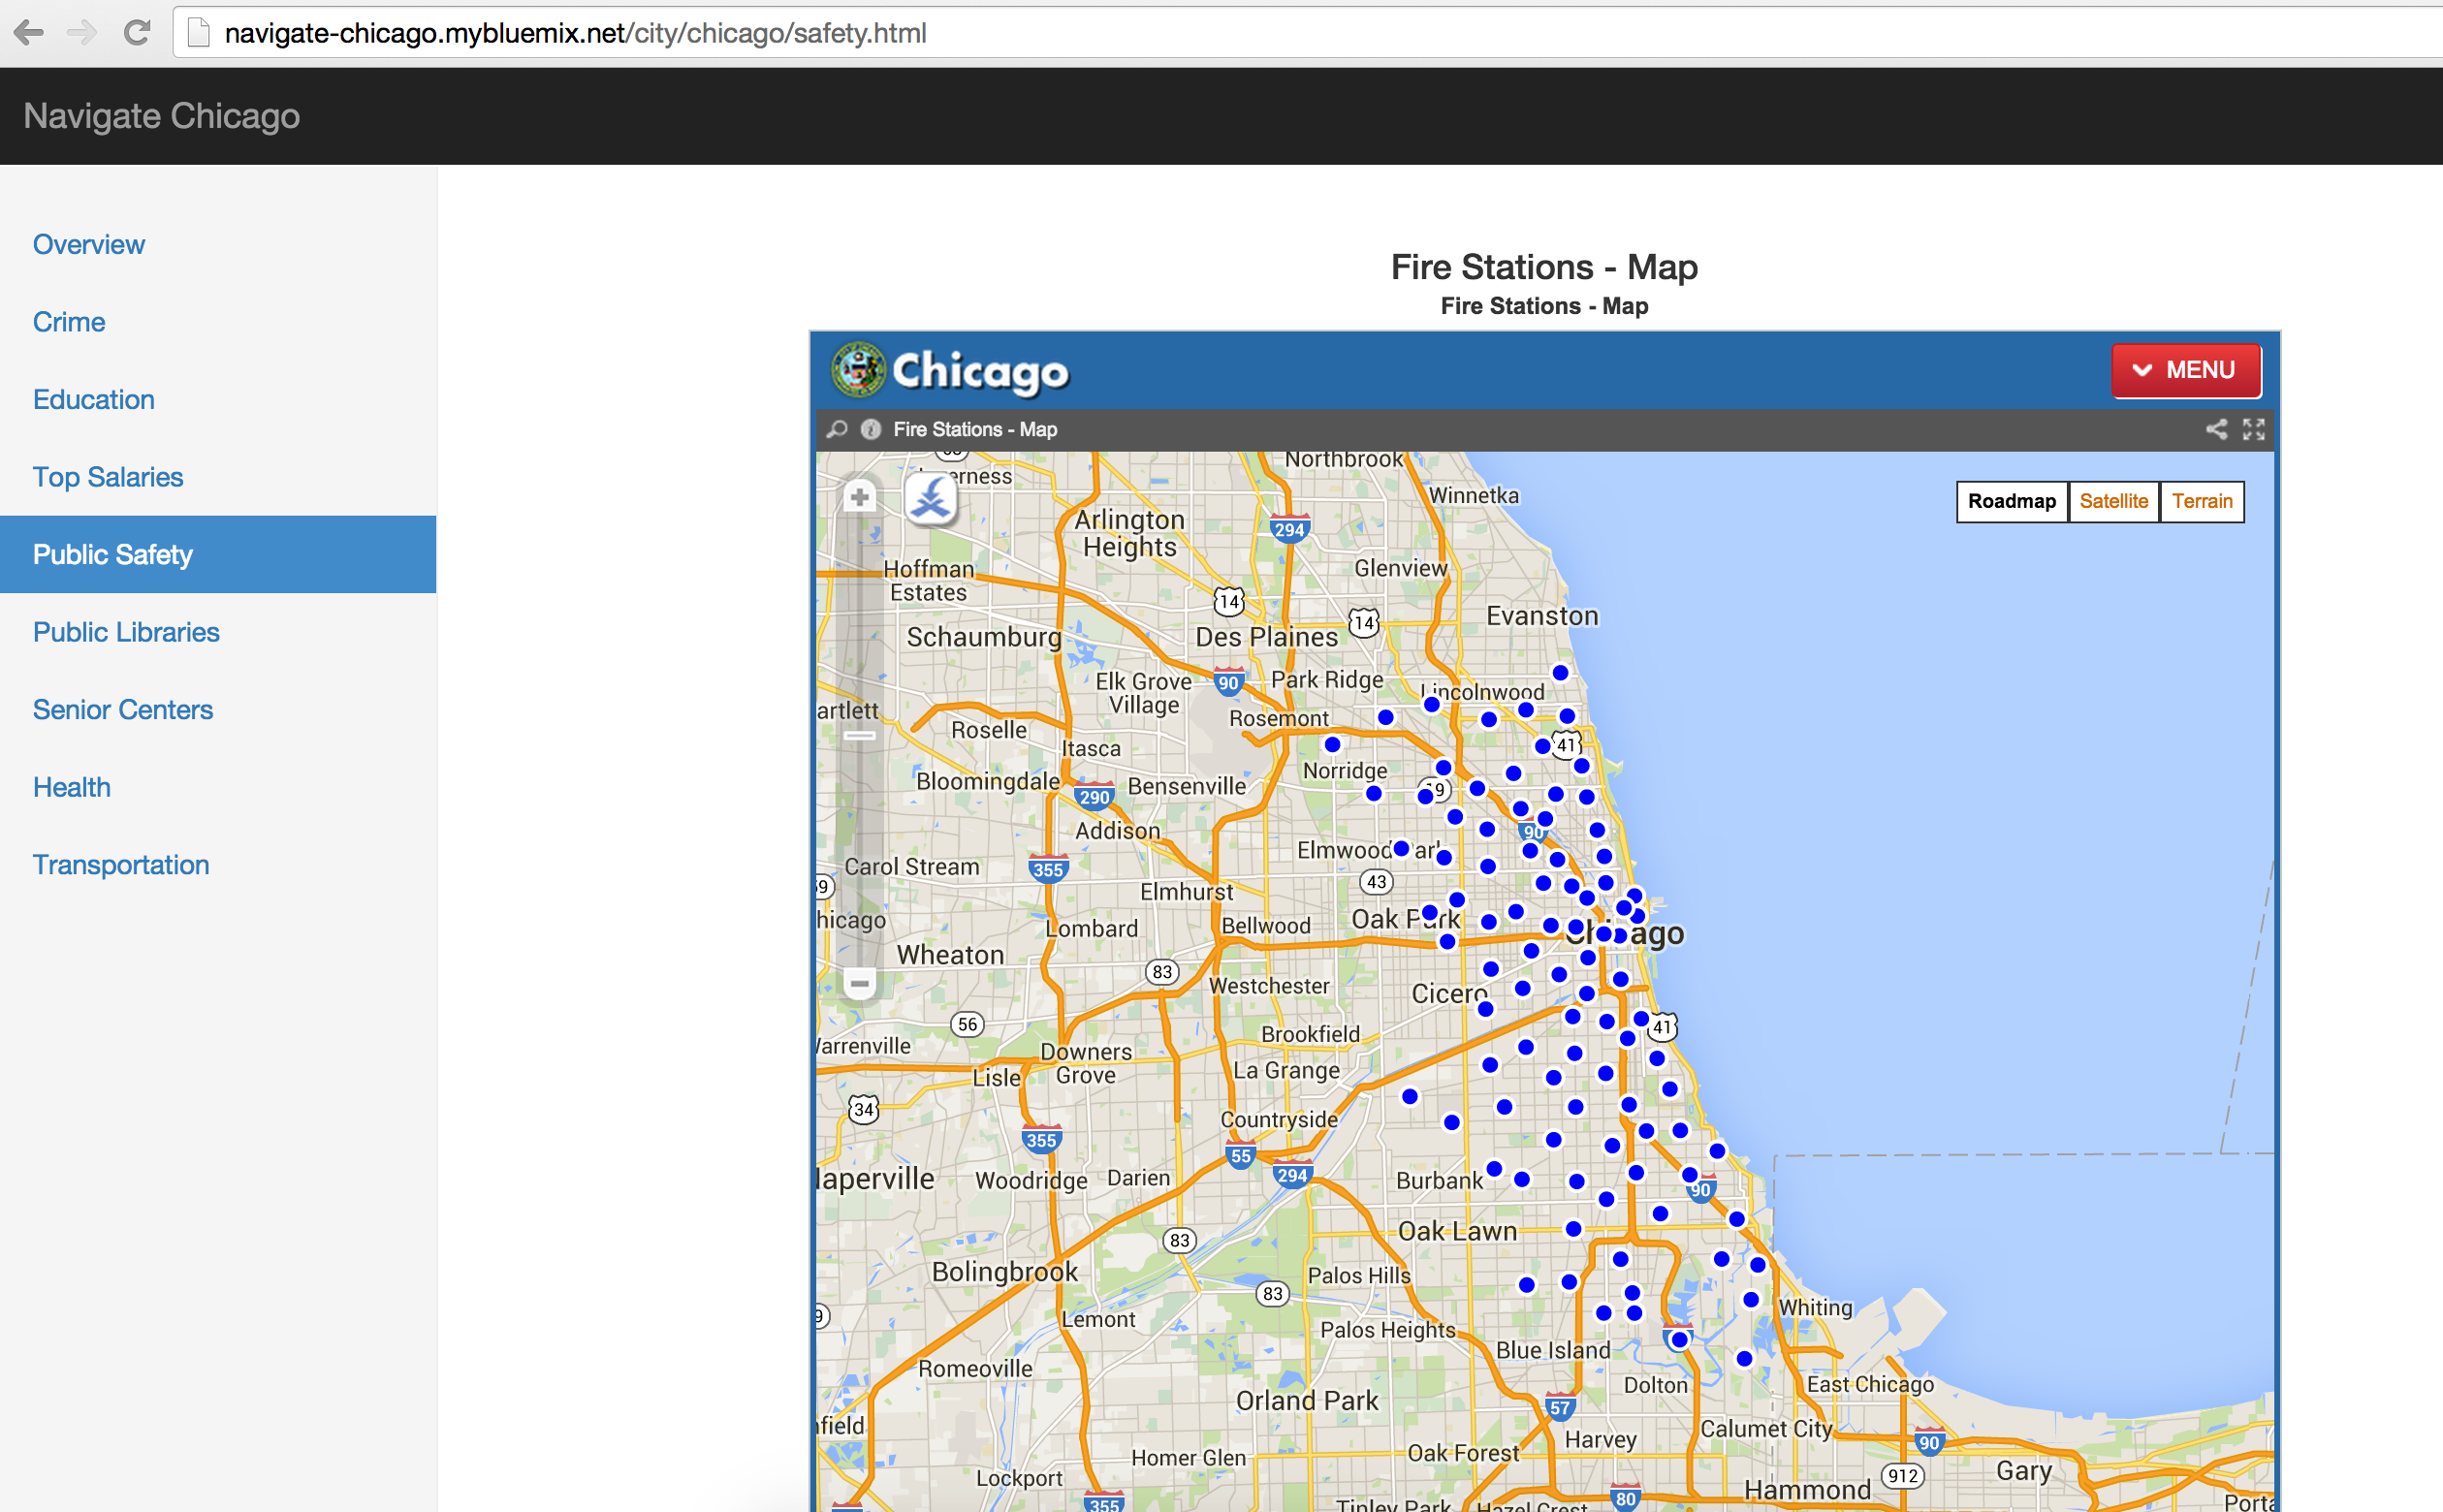This screenshot has height=1512, width=2443.
Task: Go back to previous browser page
Action: click(x=28, y=33)
